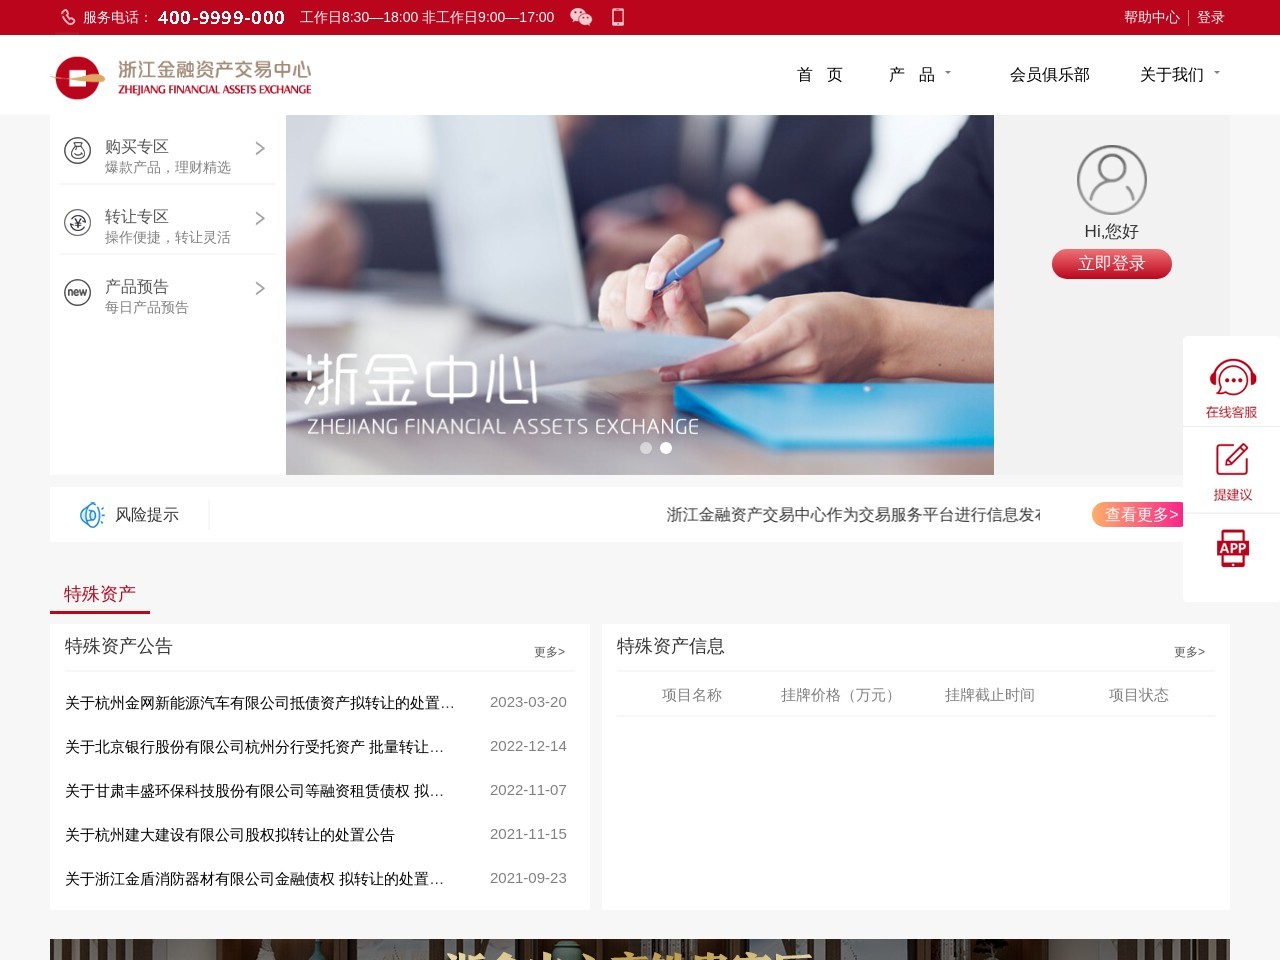Click 更多> in 特殊资产公告 panel
Image resolution: width=1280 pixels, height=960 pixels.
tap(549, 651)
